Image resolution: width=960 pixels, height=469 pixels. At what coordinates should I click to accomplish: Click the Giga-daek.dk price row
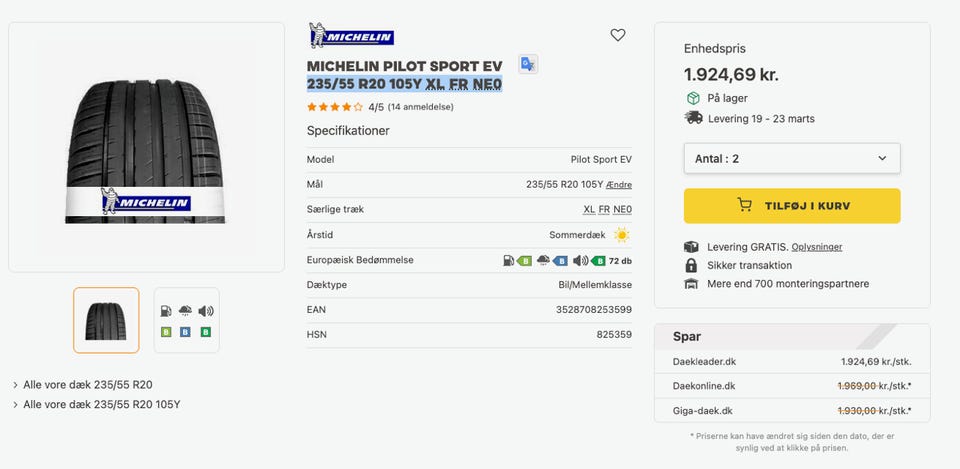coord(792,410)
